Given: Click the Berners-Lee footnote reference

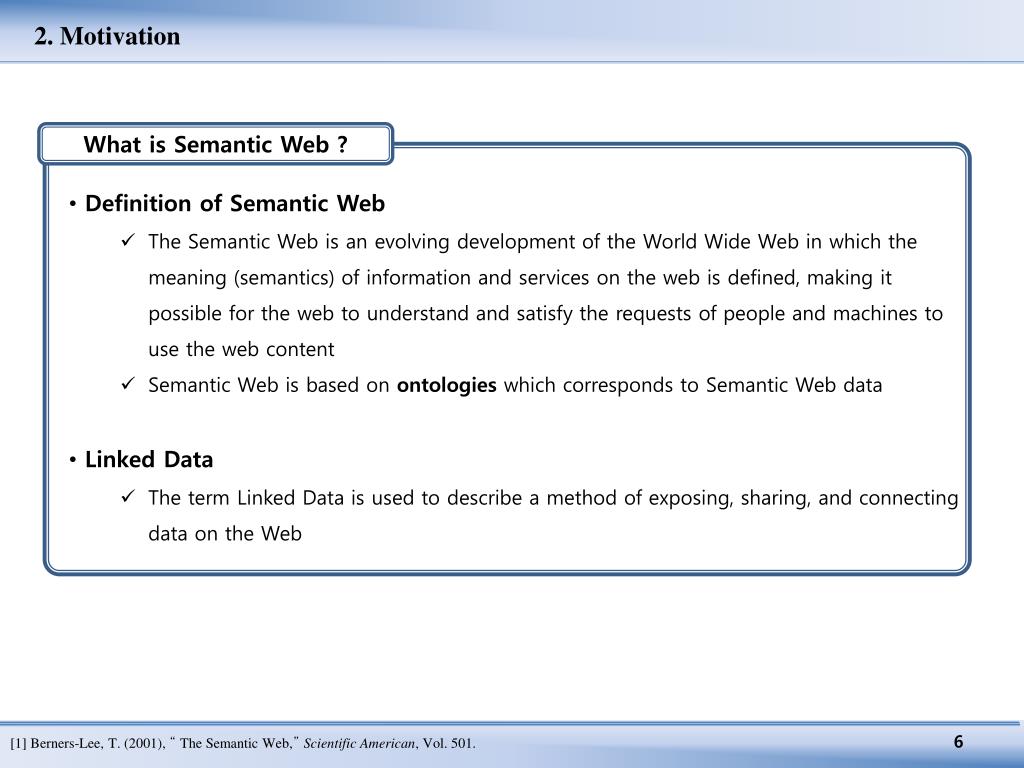Looking at the screenshot, I should point(243,743).
